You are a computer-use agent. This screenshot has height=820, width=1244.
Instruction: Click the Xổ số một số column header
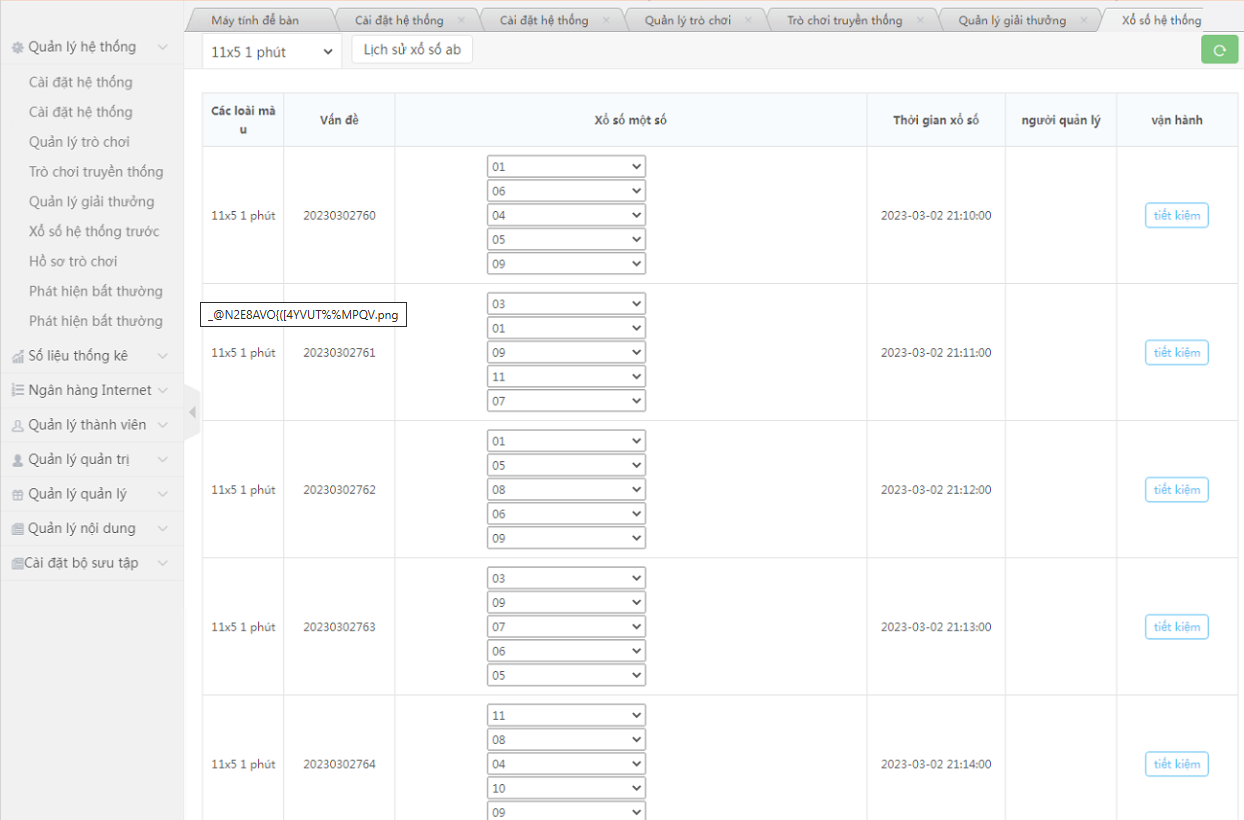point(630,120)
